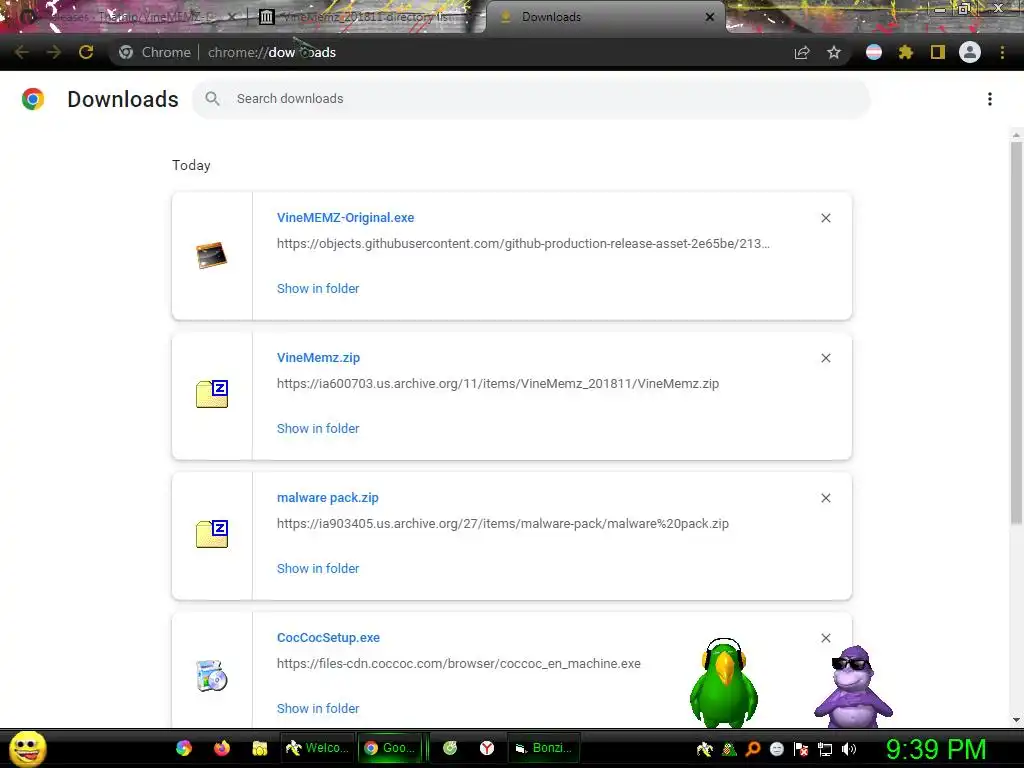Click the CocCocSetup.exe installer icon
Screen dimensions: 1024x768
coord(212,675)
